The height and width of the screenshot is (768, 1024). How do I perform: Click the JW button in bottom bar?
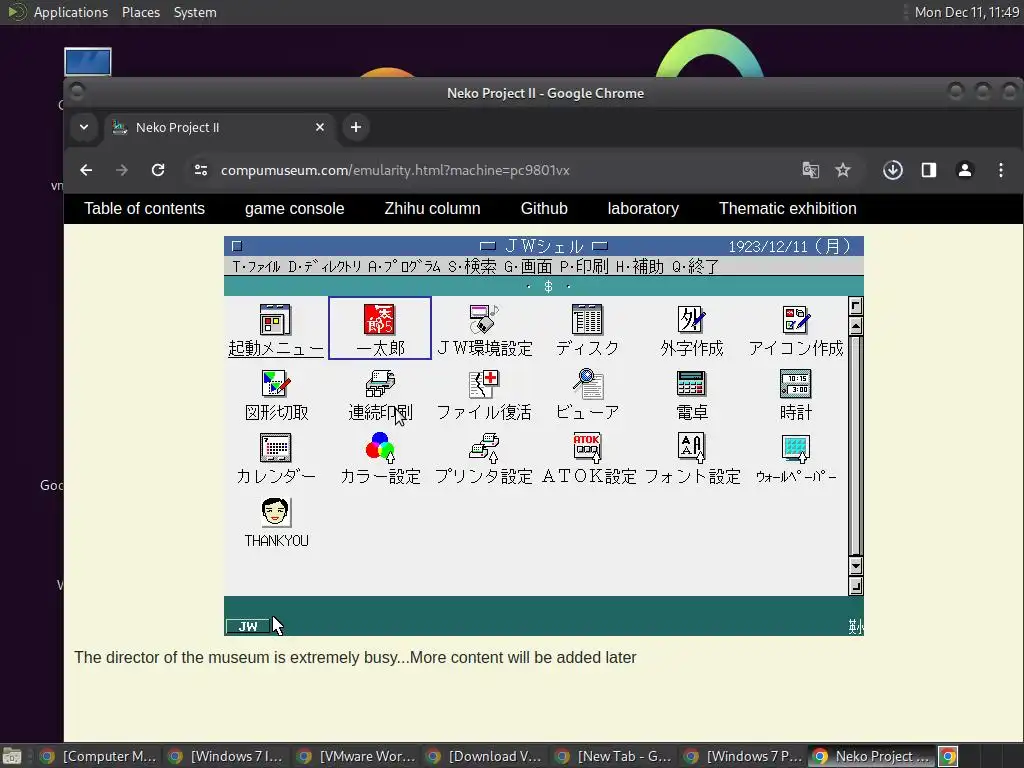(248, 626)
